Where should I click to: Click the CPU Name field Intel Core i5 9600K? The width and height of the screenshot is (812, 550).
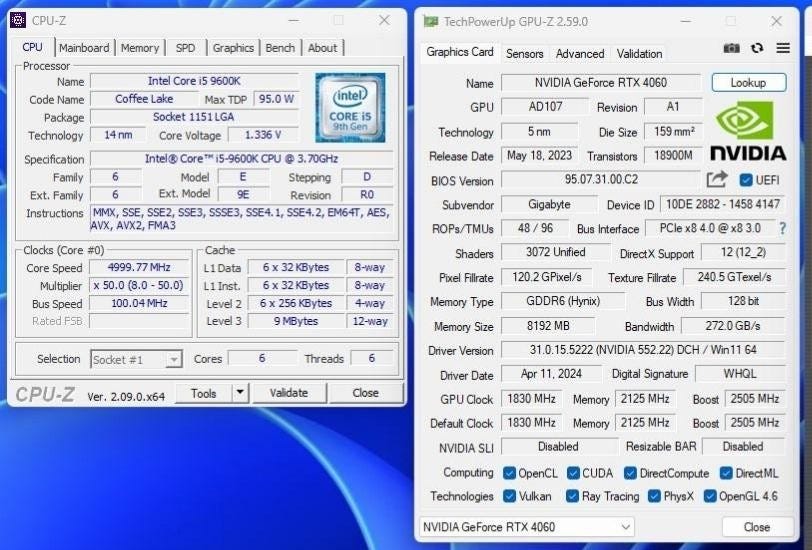click(194, 81)
